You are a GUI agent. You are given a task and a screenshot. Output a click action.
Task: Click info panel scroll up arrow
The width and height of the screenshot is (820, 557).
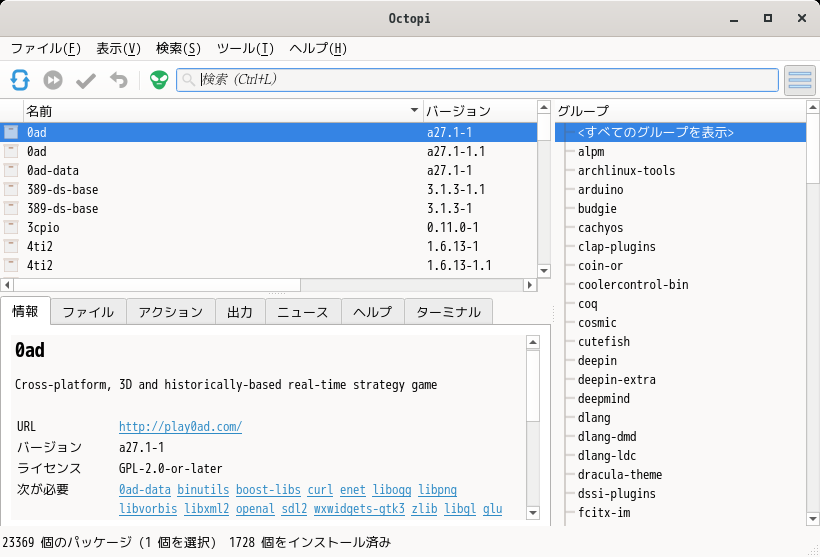pos(533,343)
